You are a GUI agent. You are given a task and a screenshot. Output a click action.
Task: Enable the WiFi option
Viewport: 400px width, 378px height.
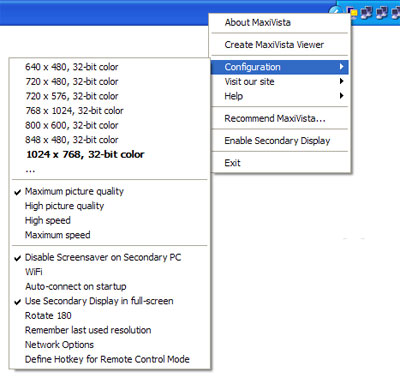click(x=110, y=272)
